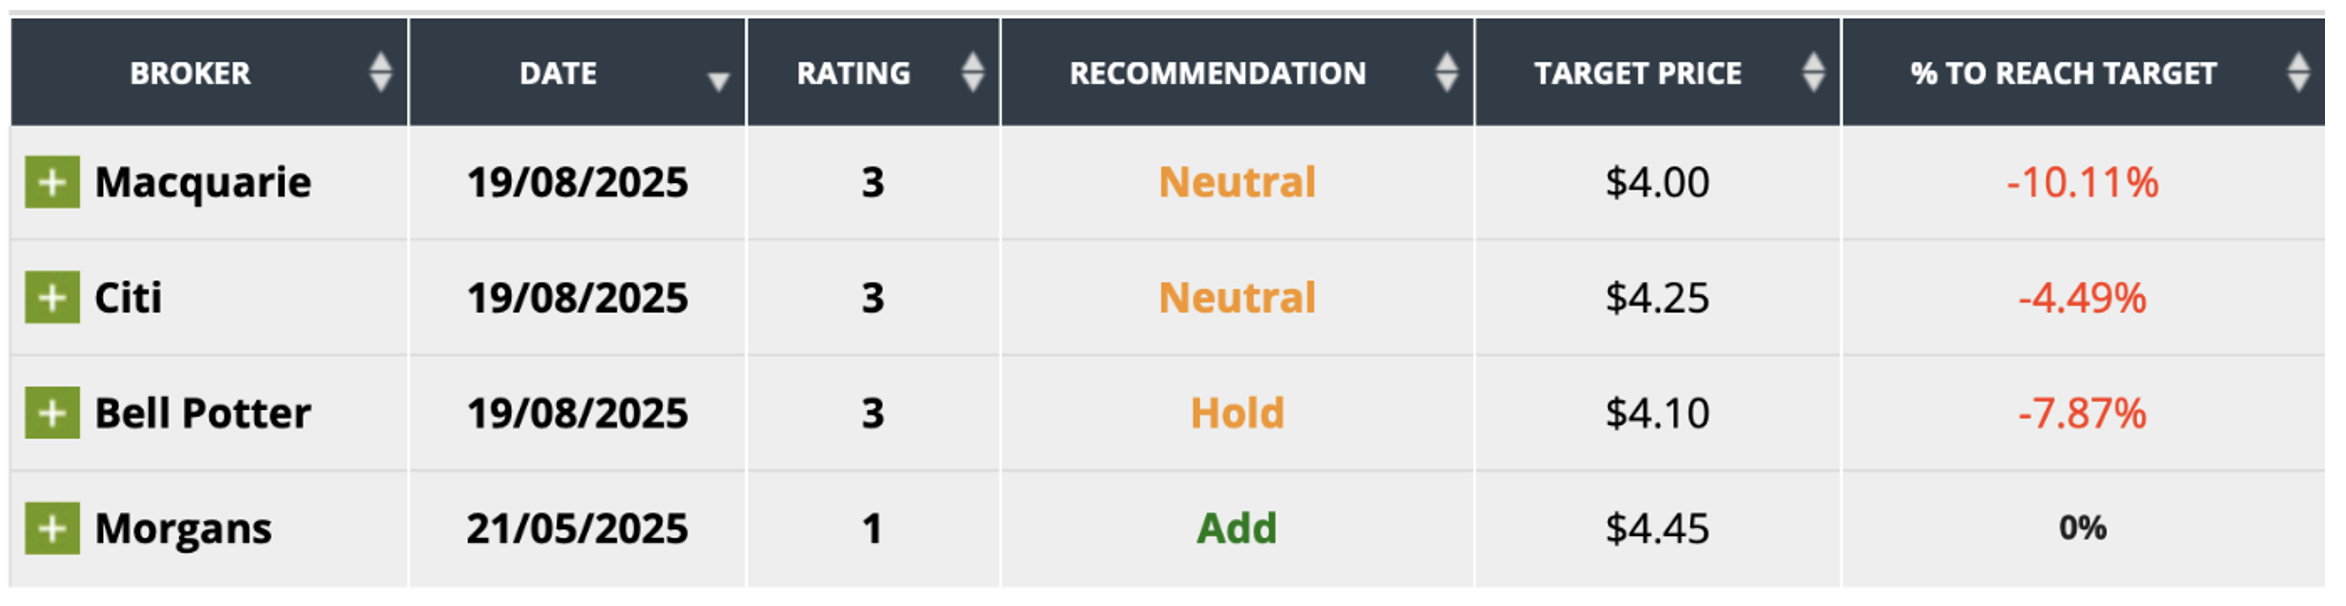Click the TARGET PRICE header text
The image size is (2346, 606).
click(1638, 73)
